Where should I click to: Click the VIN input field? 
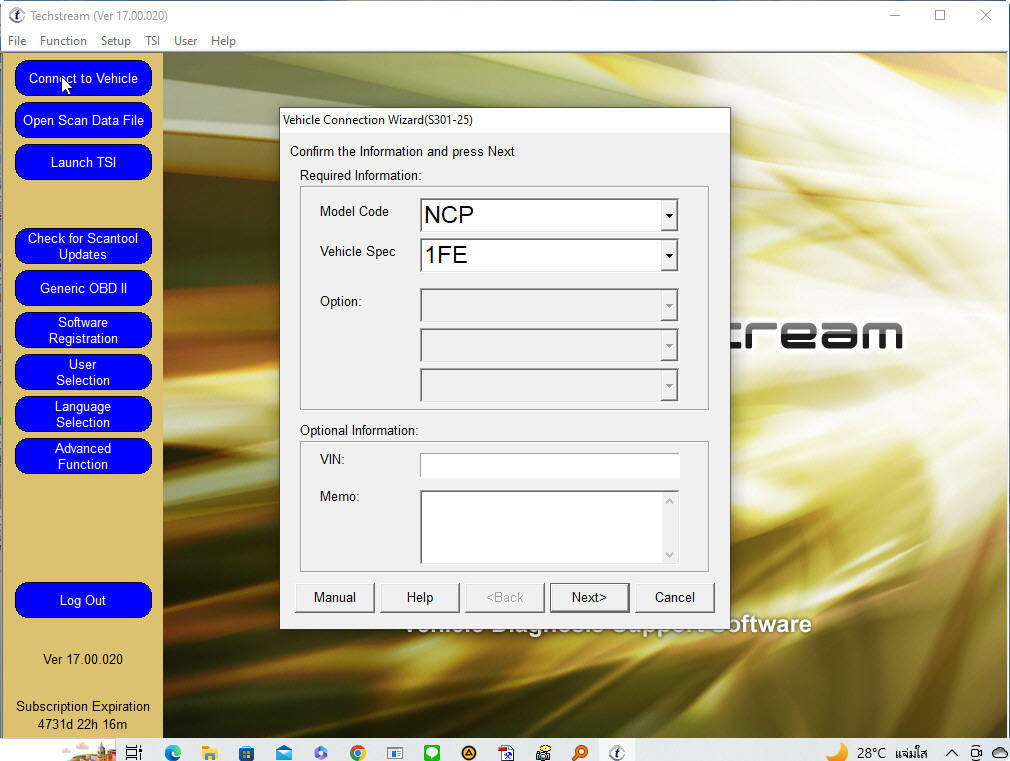(549, 466)
